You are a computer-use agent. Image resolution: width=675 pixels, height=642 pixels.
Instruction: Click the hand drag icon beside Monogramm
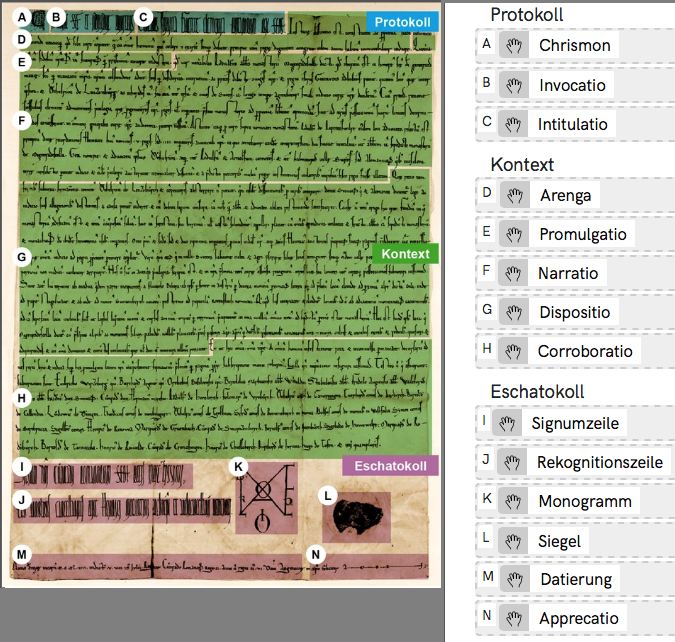pyautogui.click(x=513, y=501)
